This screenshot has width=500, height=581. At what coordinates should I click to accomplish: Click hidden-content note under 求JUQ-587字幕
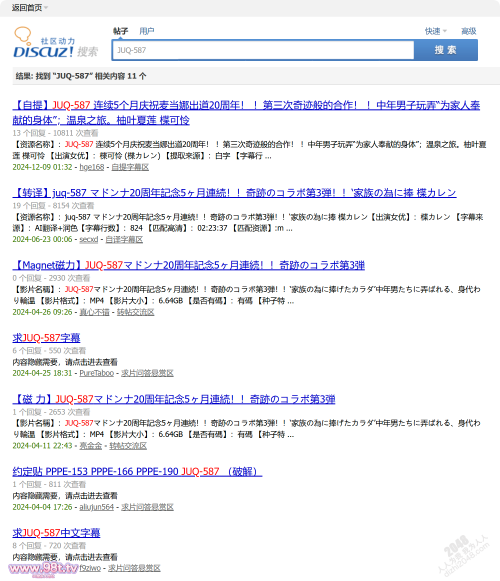[65, 362]
